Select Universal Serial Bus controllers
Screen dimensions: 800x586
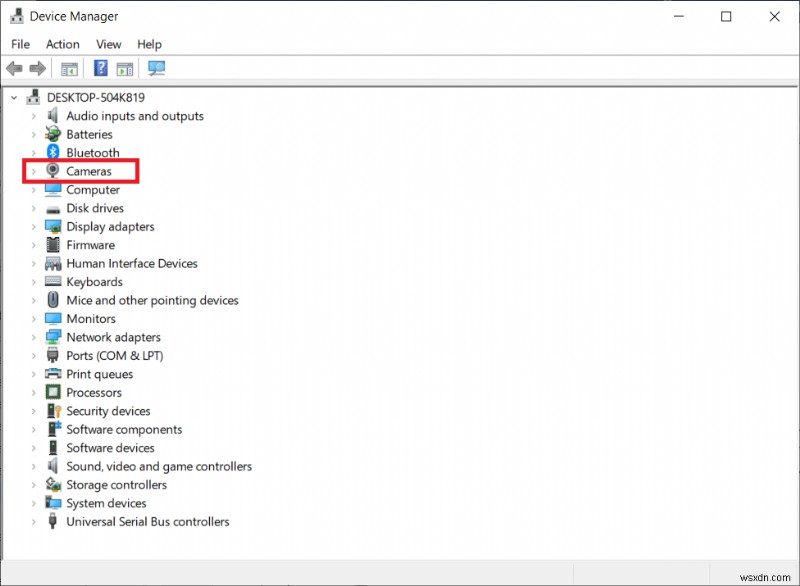tap(146, 521)
